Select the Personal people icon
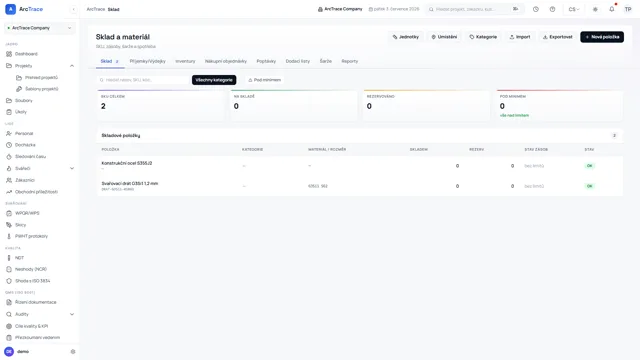The width and height of the screenshot is (640, 360). [x=9, y=133]
